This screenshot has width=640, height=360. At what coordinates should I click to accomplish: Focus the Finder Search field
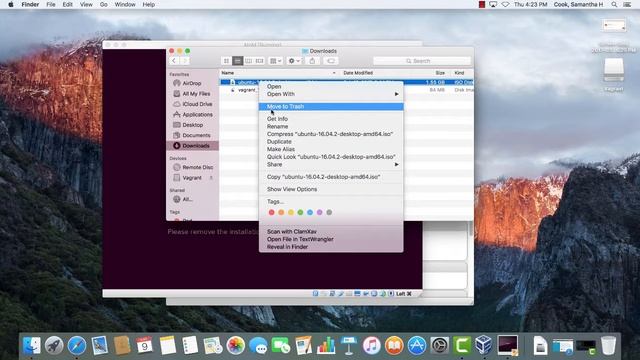coord(422,61)
